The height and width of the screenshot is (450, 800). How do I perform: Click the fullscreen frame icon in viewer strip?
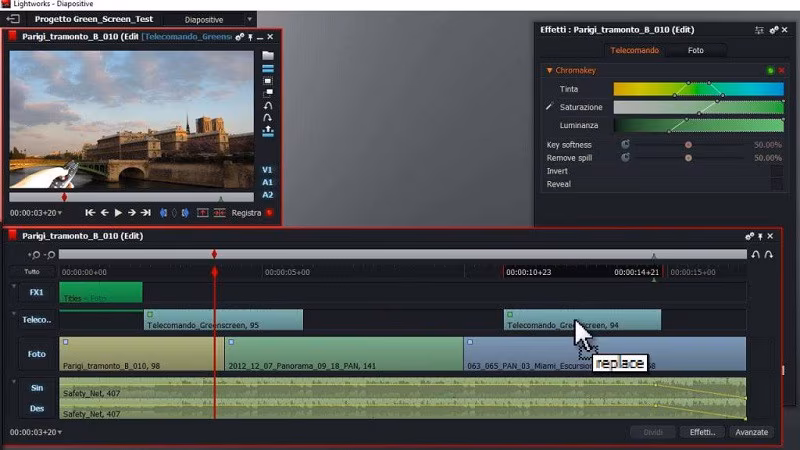pos(268,81)
